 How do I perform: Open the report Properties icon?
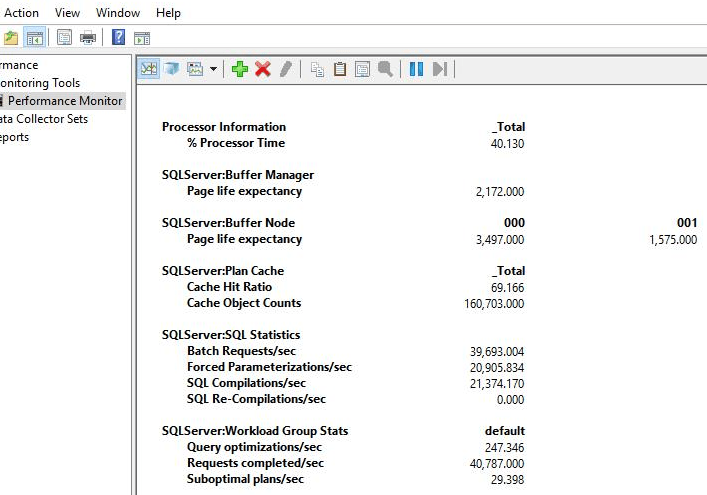coord(363,69)
